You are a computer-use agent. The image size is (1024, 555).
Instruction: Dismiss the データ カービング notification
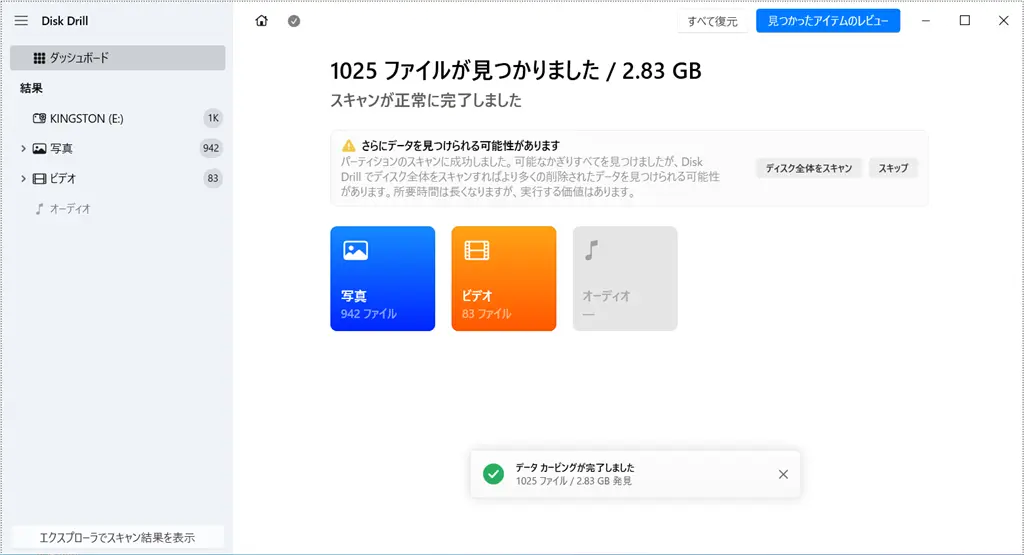[x=783, y=474]
